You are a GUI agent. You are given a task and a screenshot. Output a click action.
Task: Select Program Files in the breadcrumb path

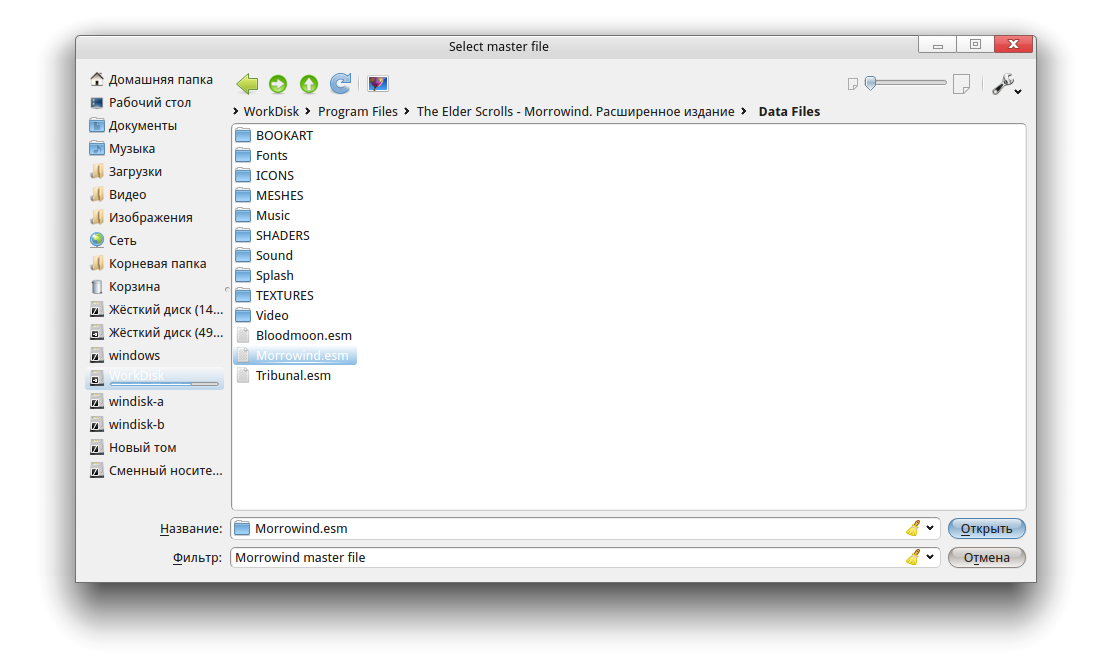point(357,111)
